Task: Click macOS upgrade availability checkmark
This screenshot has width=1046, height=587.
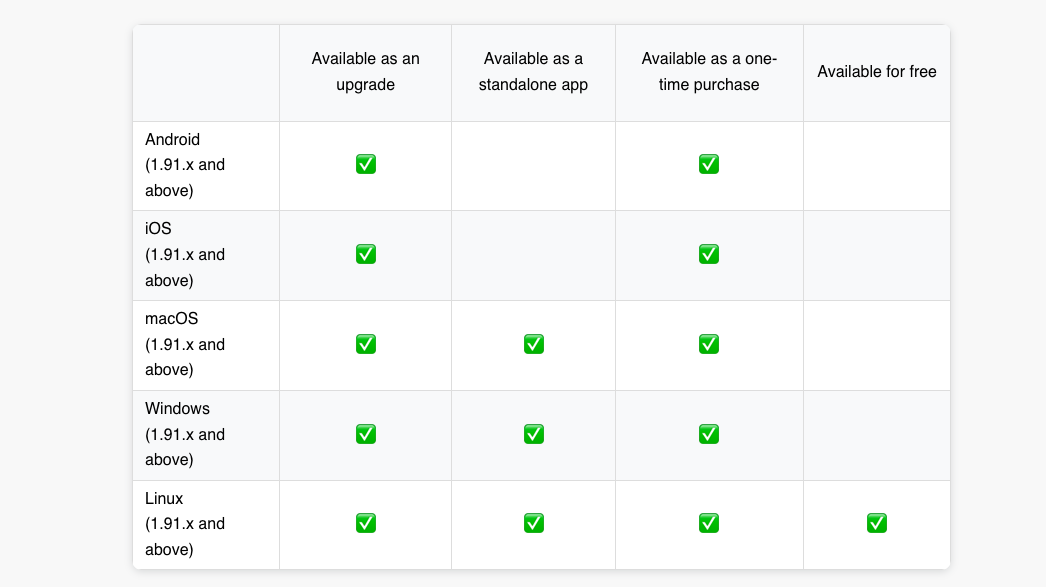Action: [x=366, y=344]
